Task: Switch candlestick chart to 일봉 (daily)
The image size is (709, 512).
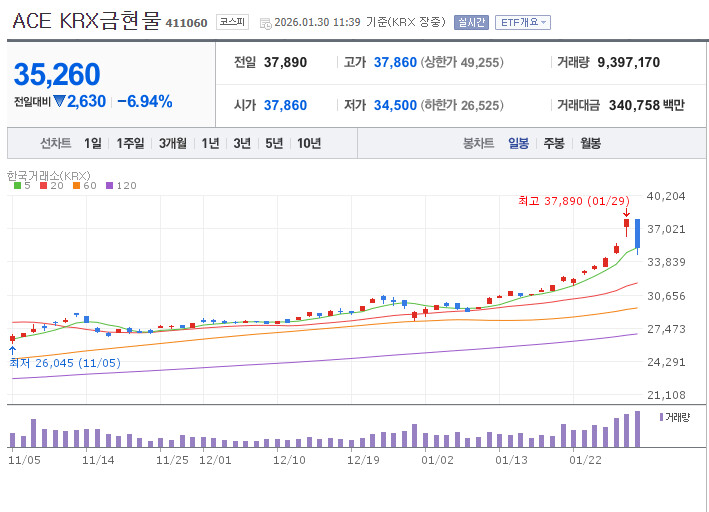Action: (518, 143)
